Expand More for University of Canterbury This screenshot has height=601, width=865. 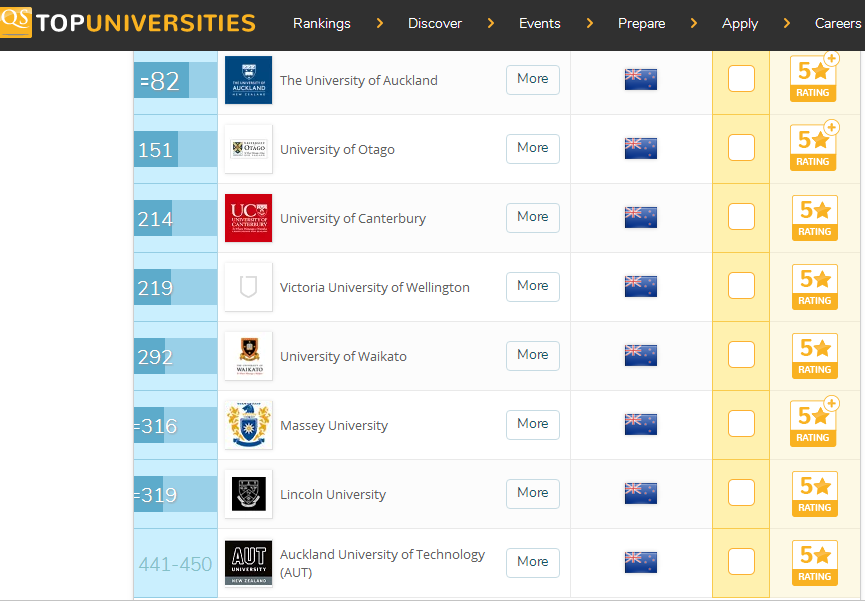click(x=532, y=217)
